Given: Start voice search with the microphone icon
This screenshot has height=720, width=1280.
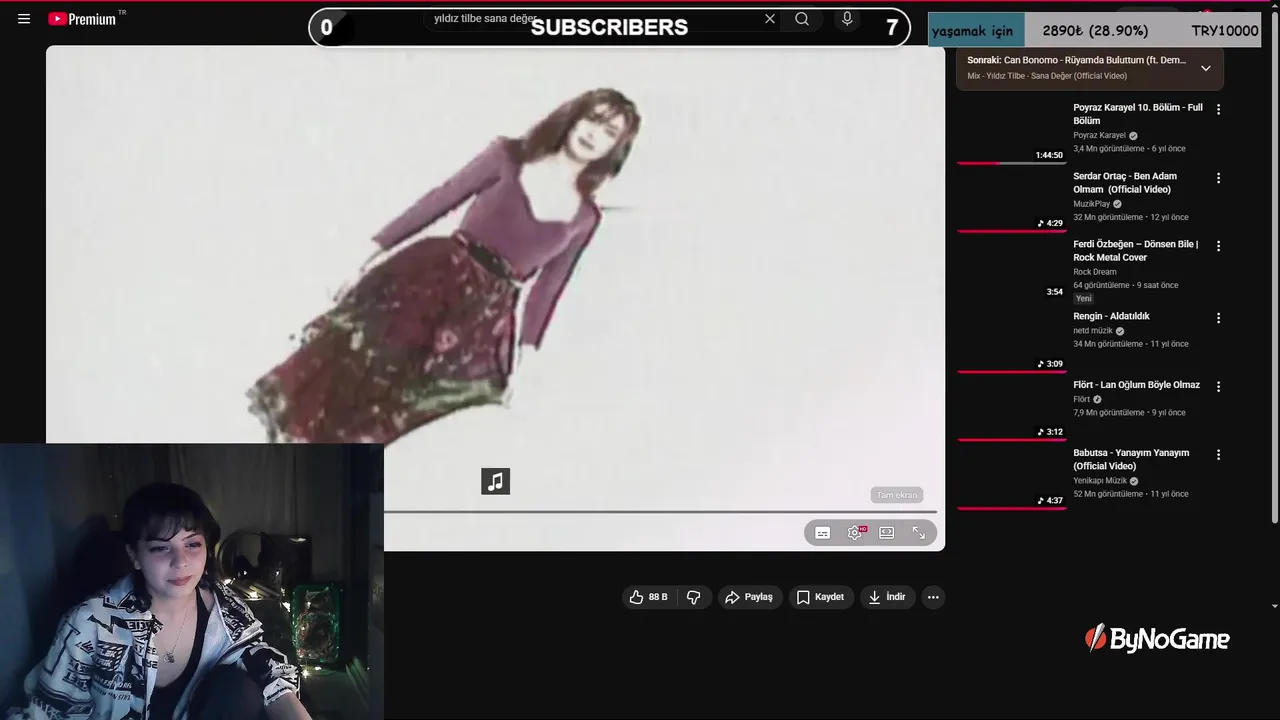Looking at the screenshot, I should pos(847,19).
